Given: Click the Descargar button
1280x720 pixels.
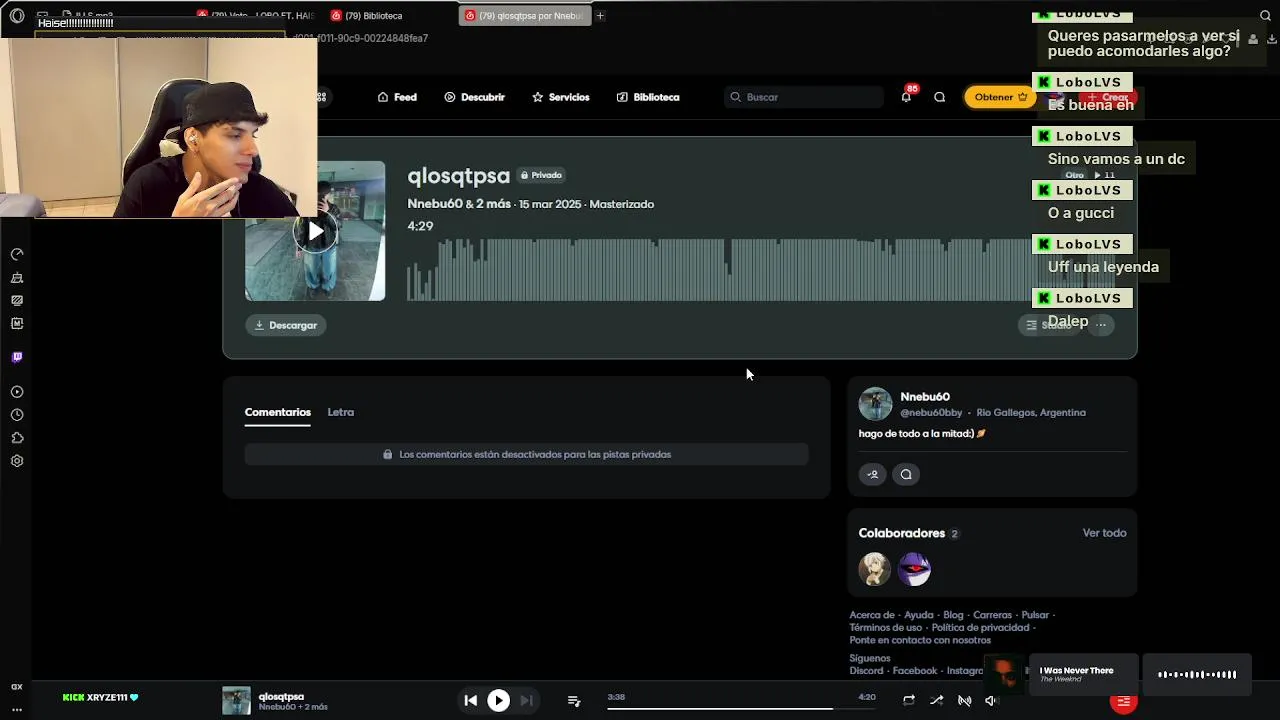Looking at the screenshot, I should 286,325.
